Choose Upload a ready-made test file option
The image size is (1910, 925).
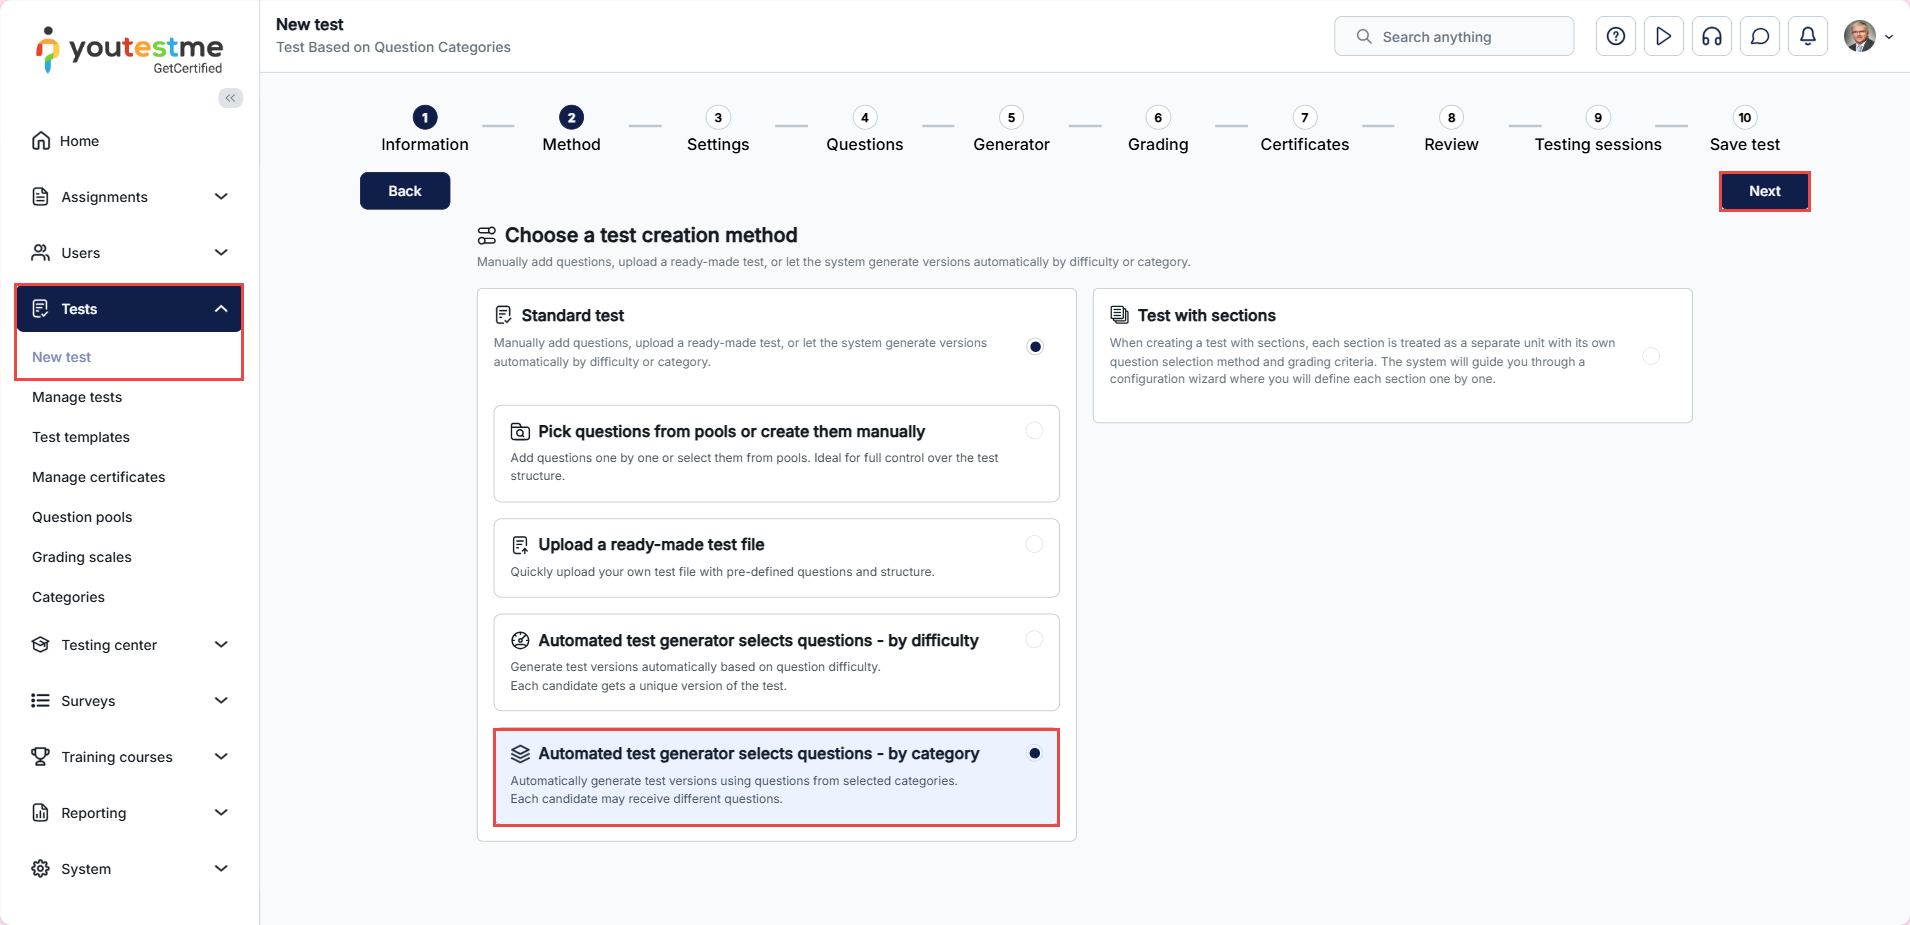(1034, 544)
